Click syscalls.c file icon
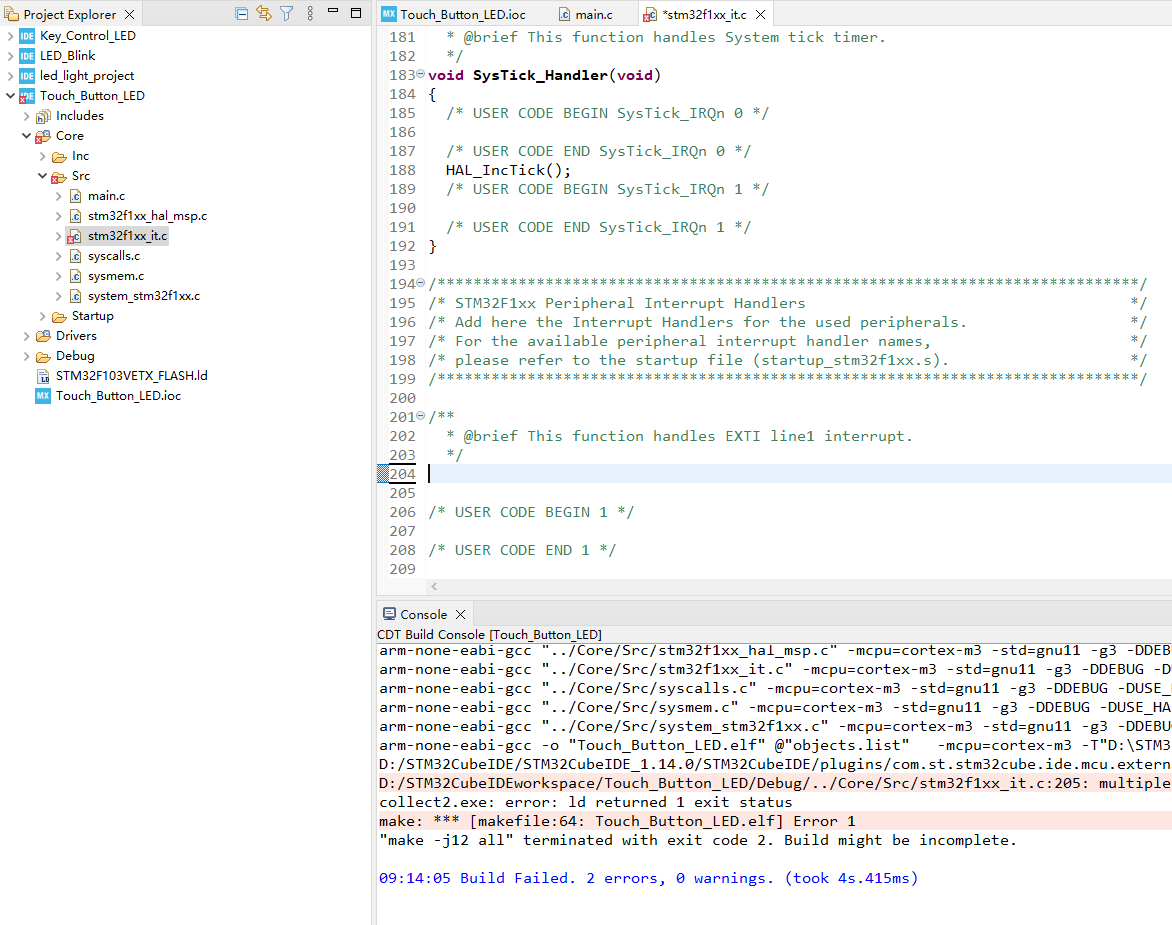Viewport: 1172px width, 925px height. 75,256
